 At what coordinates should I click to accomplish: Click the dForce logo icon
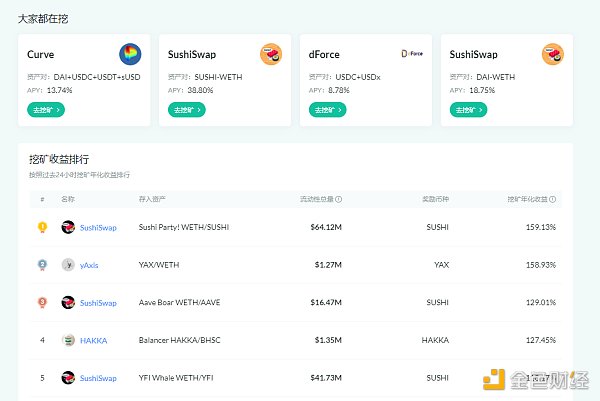[x=412, y=54]
